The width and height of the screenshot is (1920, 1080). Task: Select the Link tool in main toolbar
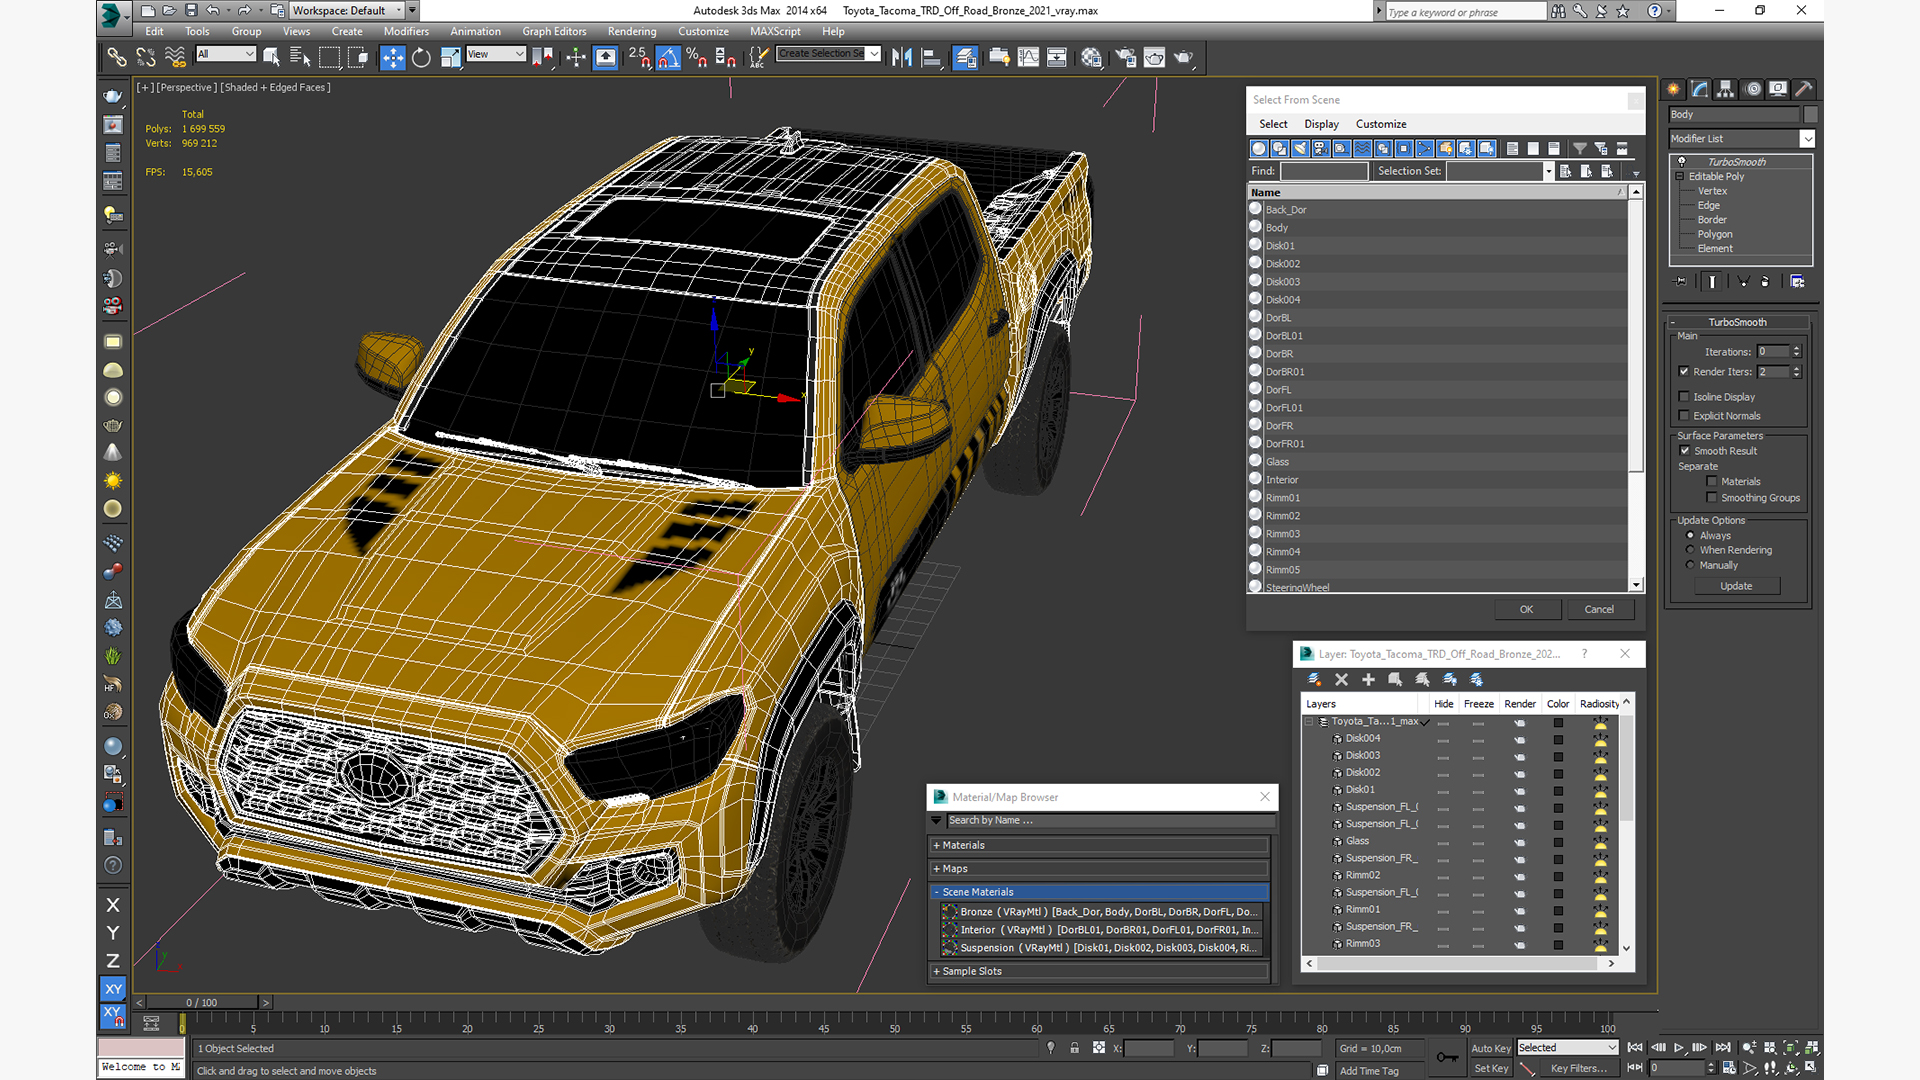117,58
